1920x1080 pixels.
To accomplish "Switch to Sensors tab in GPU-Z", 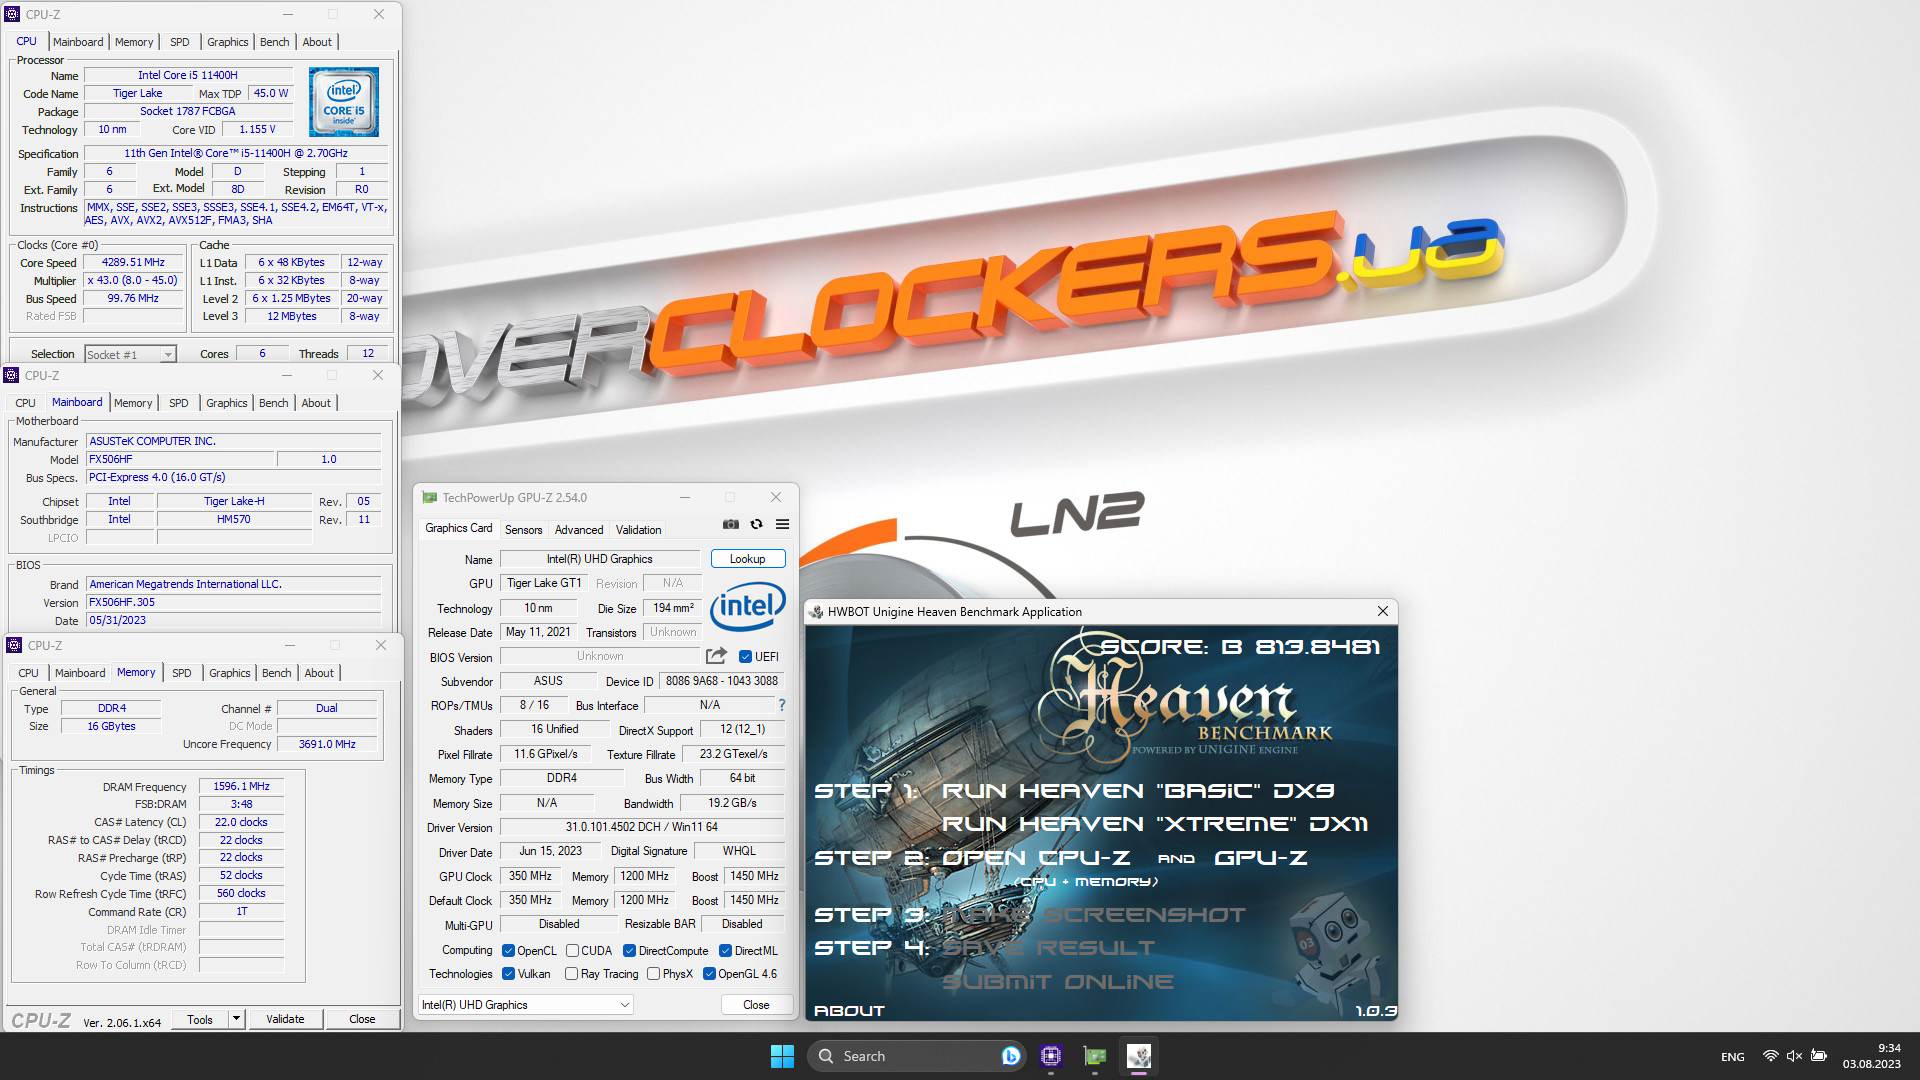I will point(523,530).
